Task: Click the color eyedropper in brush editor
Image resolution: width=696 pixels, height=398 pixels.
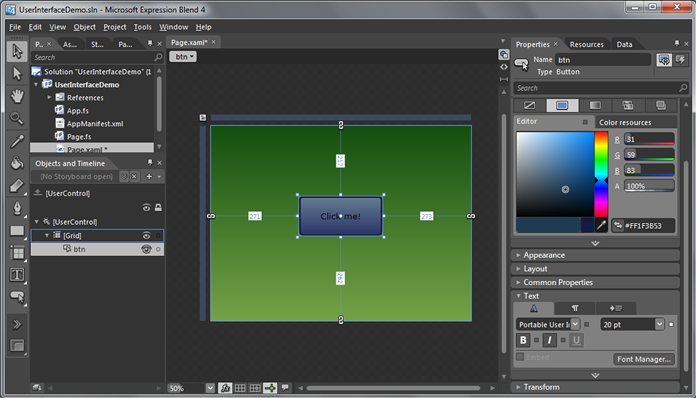Action: tap(601, 225)
